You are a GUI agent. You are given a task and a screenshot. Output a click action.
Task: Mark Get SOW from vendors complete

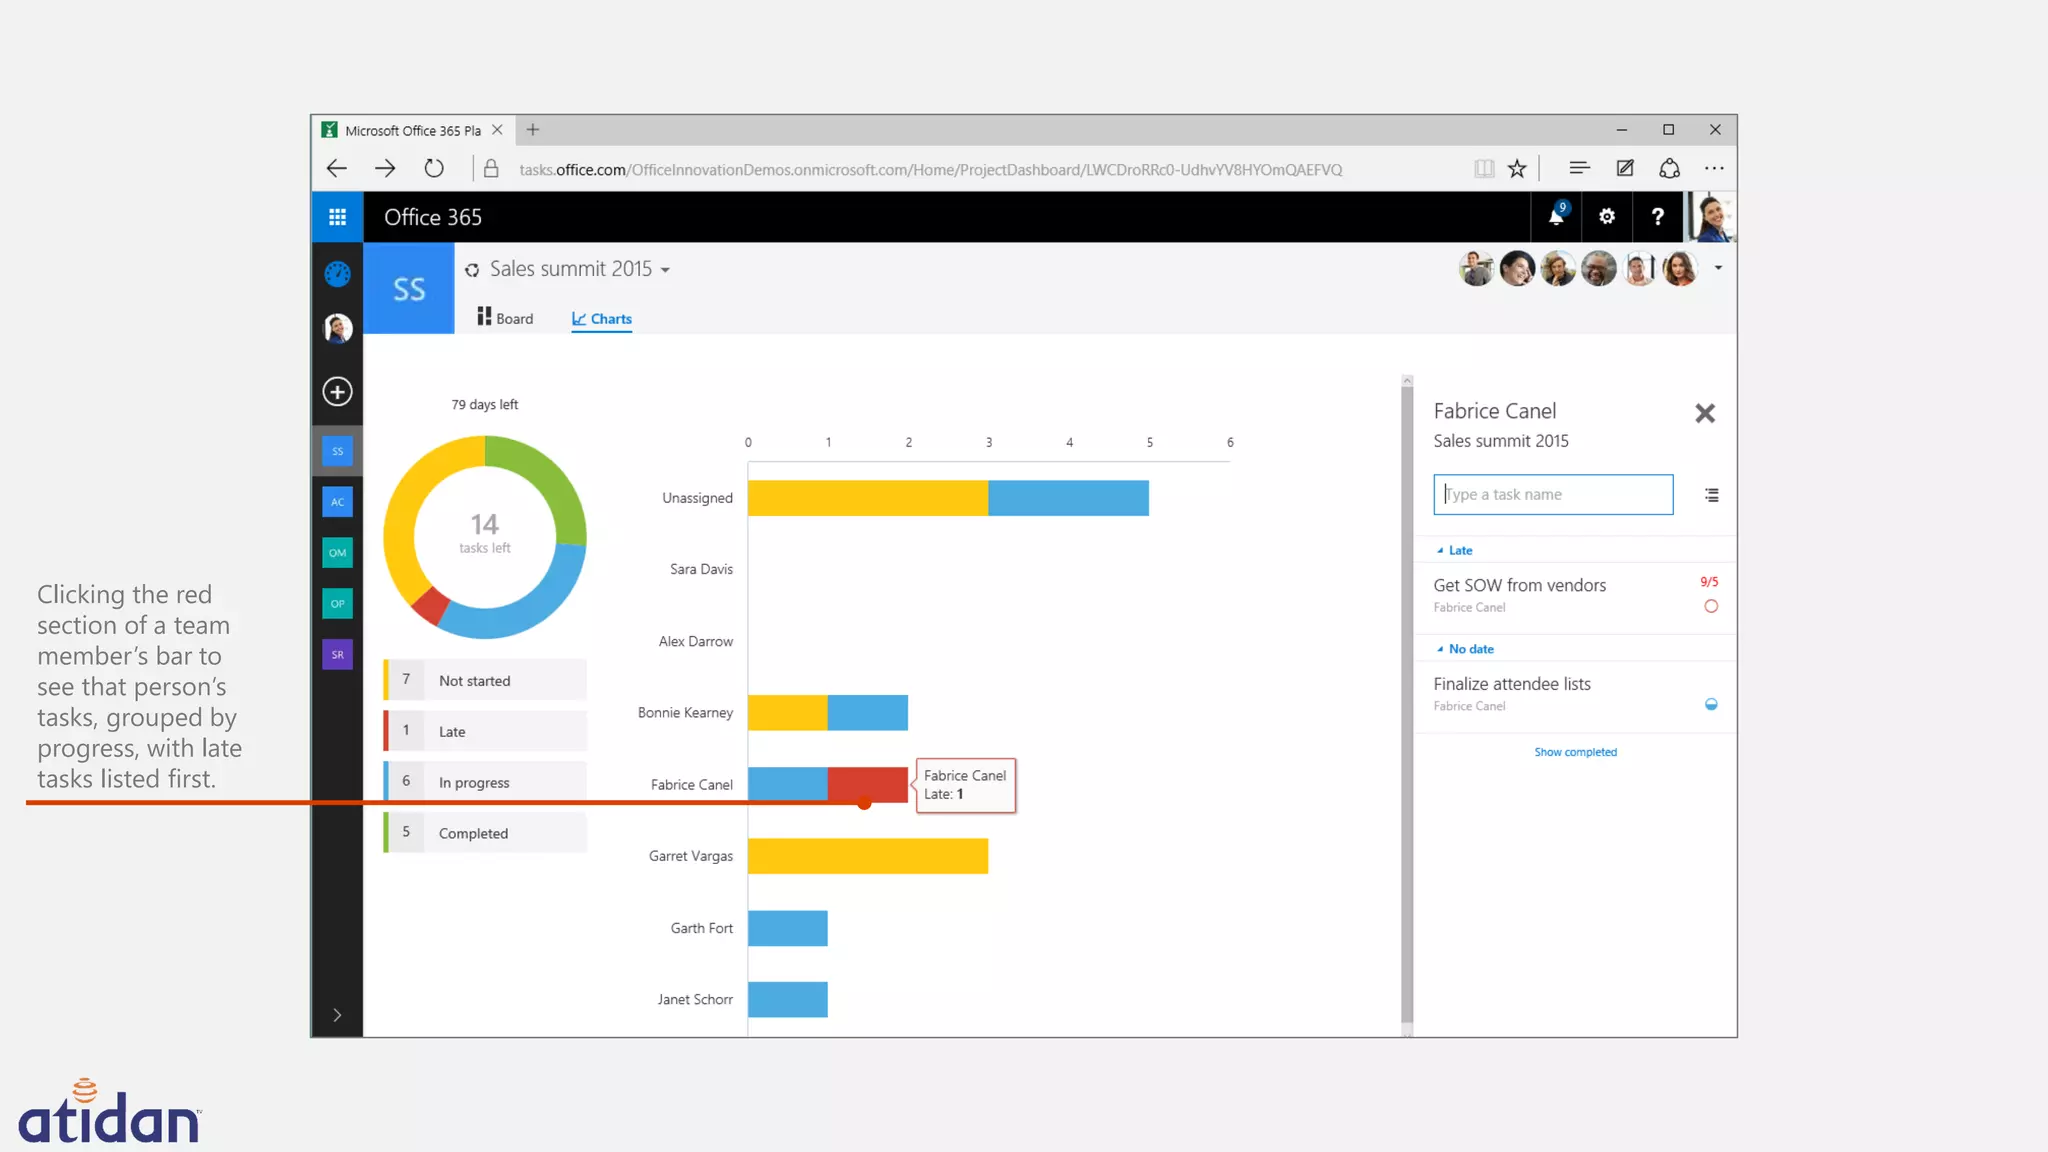point(1711,606)
